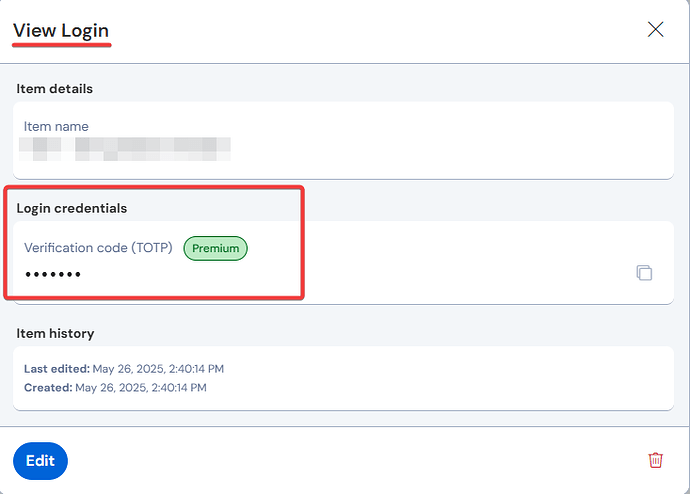
Task: Click the 'Login credentials' heading
Action: tap(72, 208)
